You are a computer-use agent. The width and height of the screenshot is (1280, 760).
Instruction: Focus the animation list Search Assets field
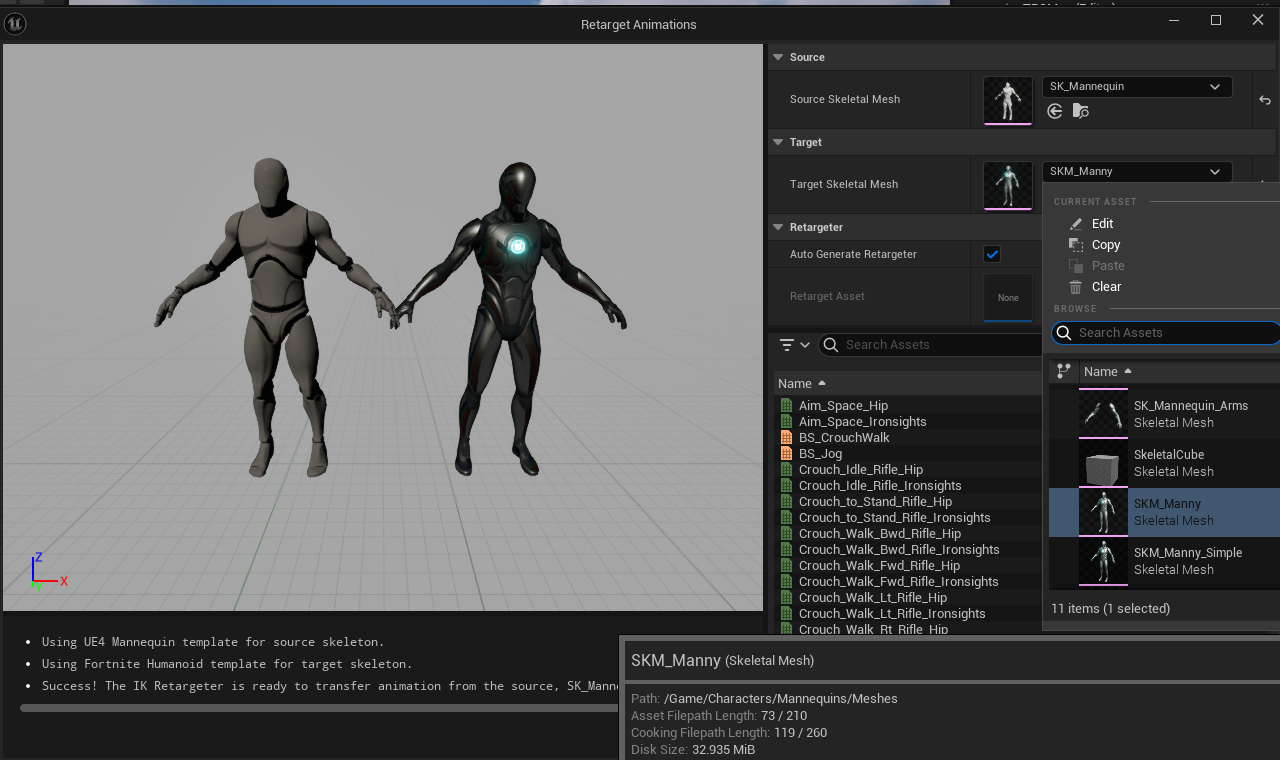pyautogui.click(x=930, y=345)
